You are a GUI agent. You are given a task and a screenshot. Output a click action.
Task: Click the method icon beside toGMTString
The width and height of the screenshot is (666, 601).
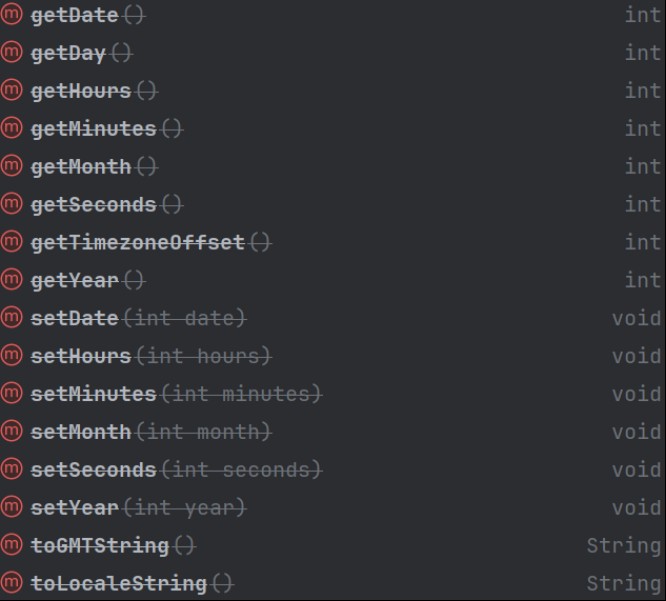[x=12, y=545]
